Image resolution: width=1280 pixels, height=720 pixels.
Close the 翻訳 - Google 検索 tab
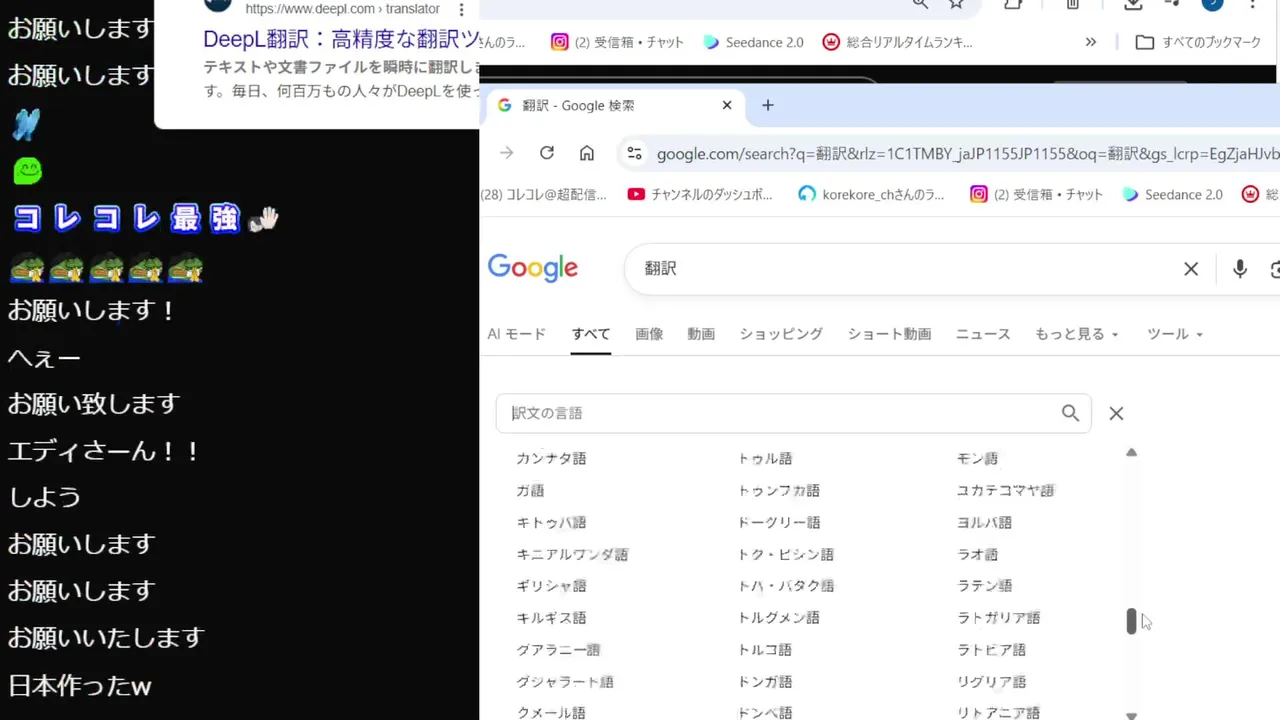point(727,105)
